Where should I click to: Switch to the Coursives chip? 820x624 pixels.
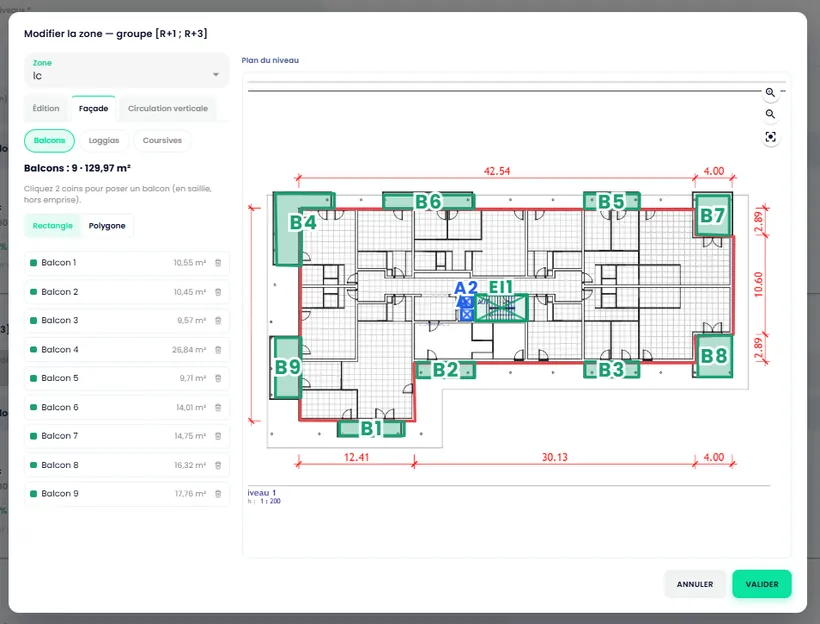162,141
